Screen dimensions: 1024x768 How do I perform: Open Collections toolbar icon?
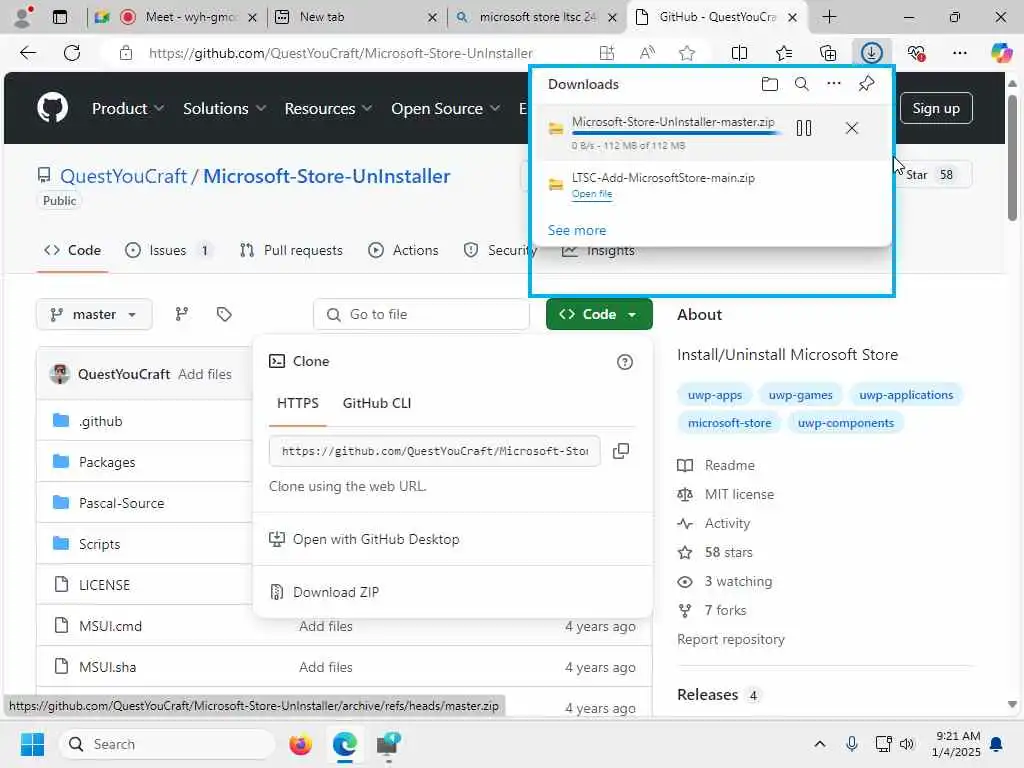click(x=827, y=53)
